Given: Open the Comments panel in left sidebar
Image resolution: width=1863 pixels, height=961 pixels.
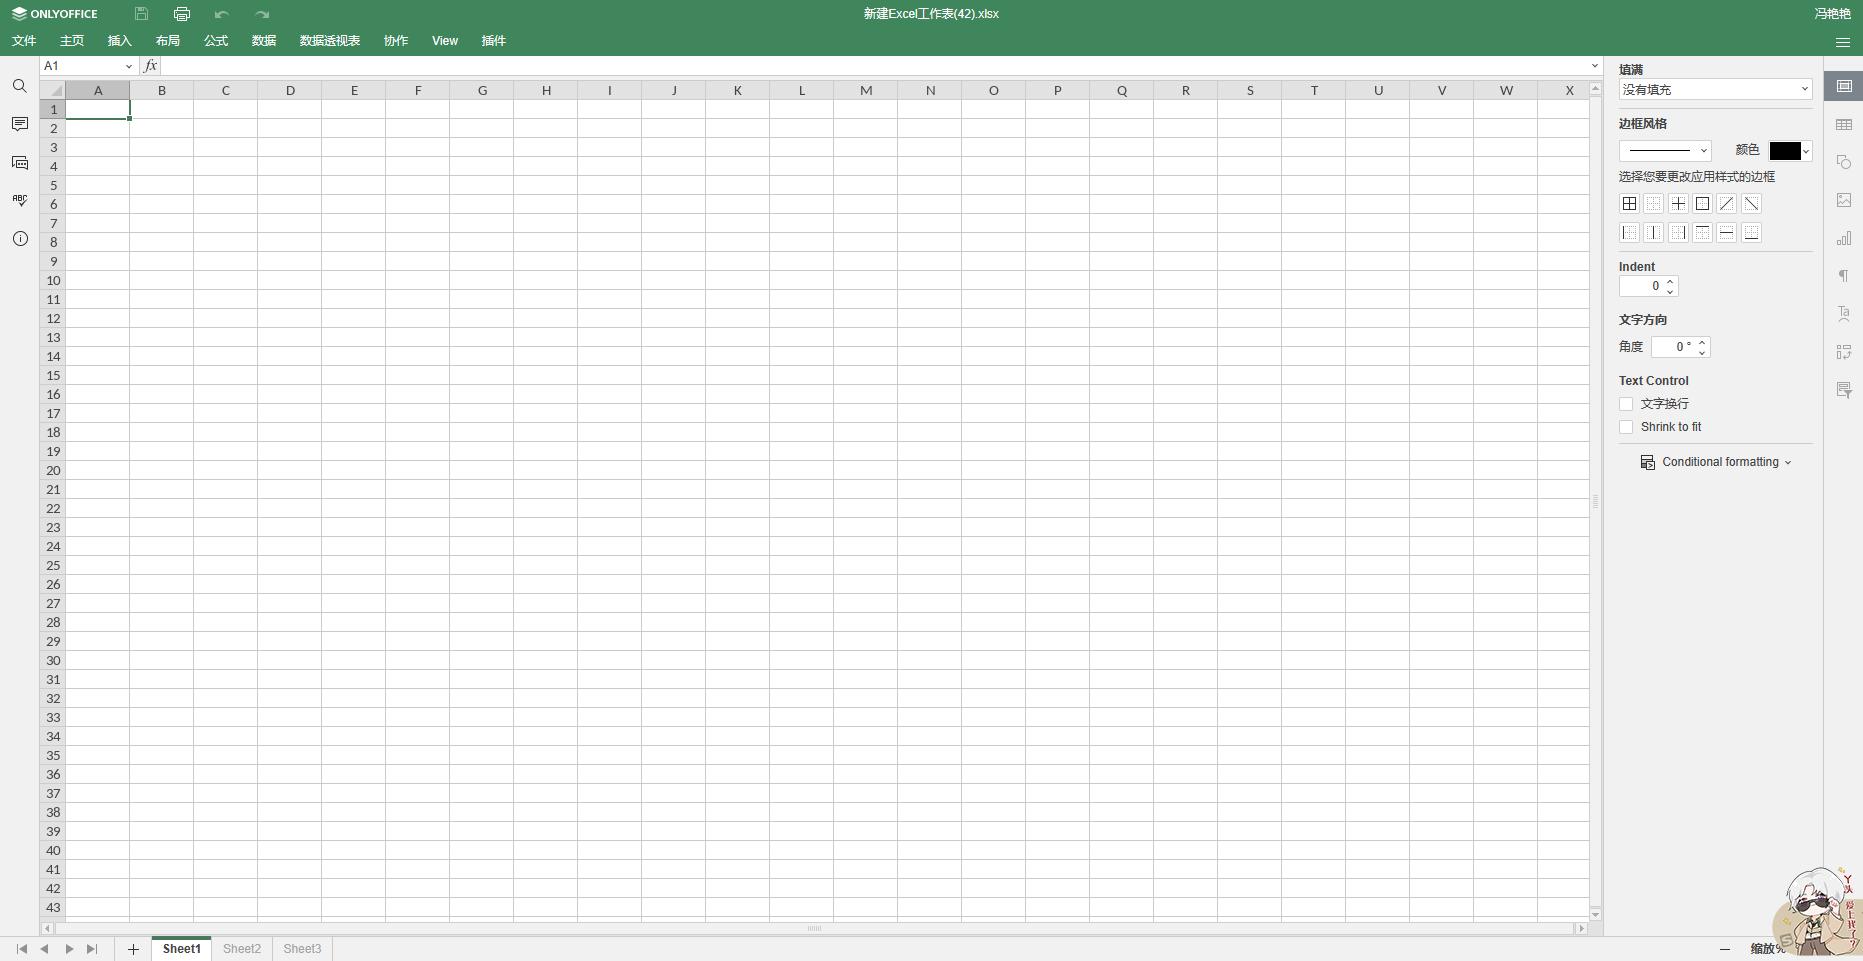Looking at the screenshot, I should [x=20, y=124].
